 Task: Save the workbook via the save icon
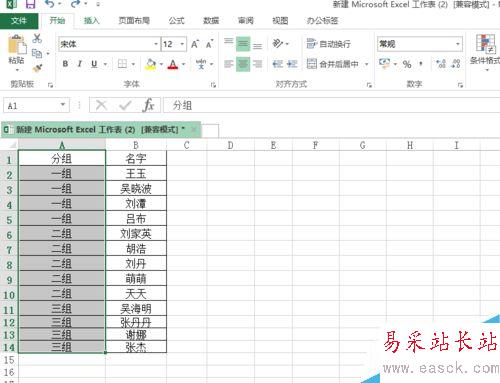[30, 4]
